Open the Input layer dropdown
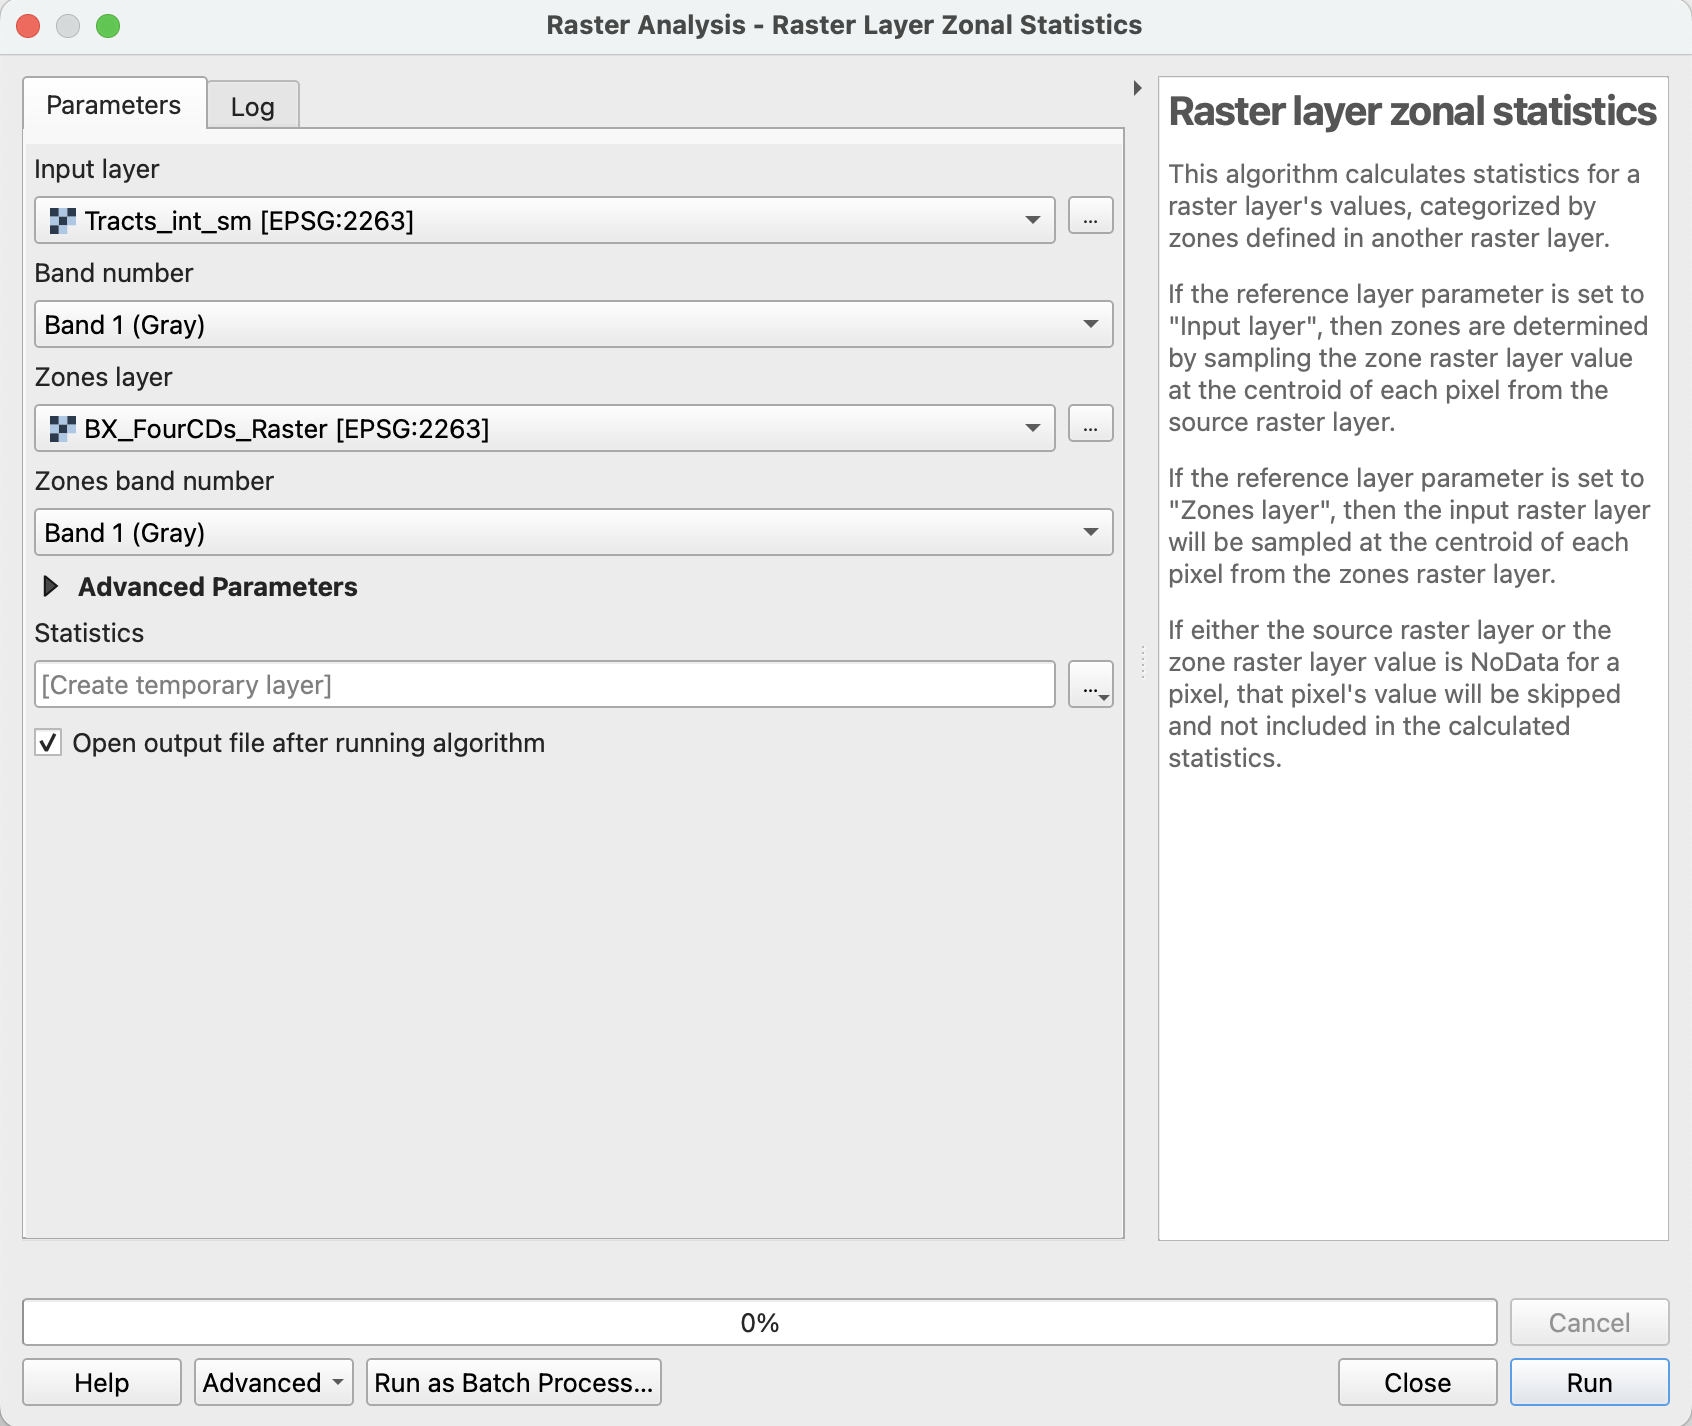The image size is (1692, 1426). [x=545, y=220]
